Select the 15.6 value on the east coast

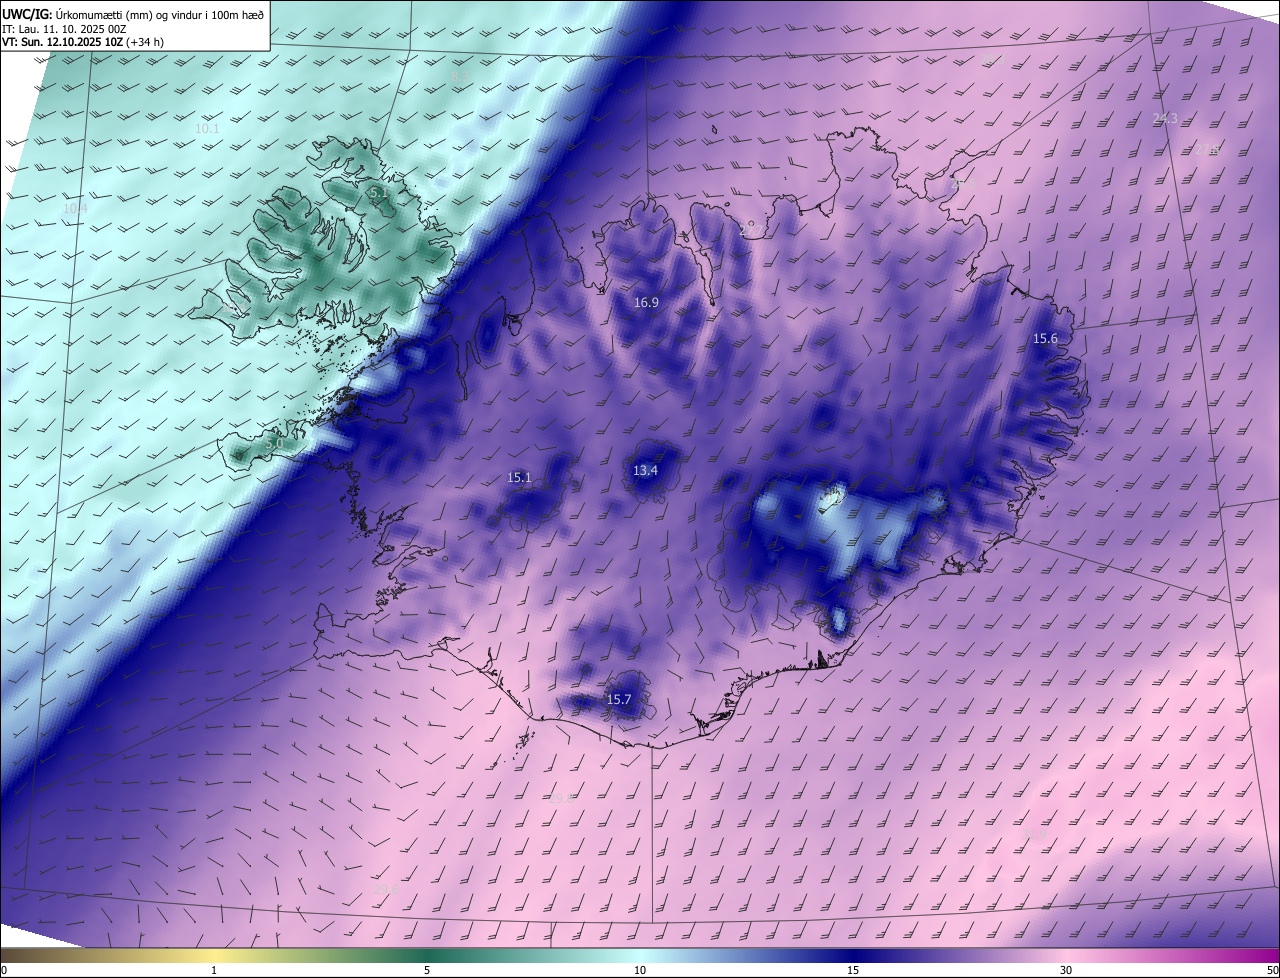pyautogui.click(x=1045, y=339)
